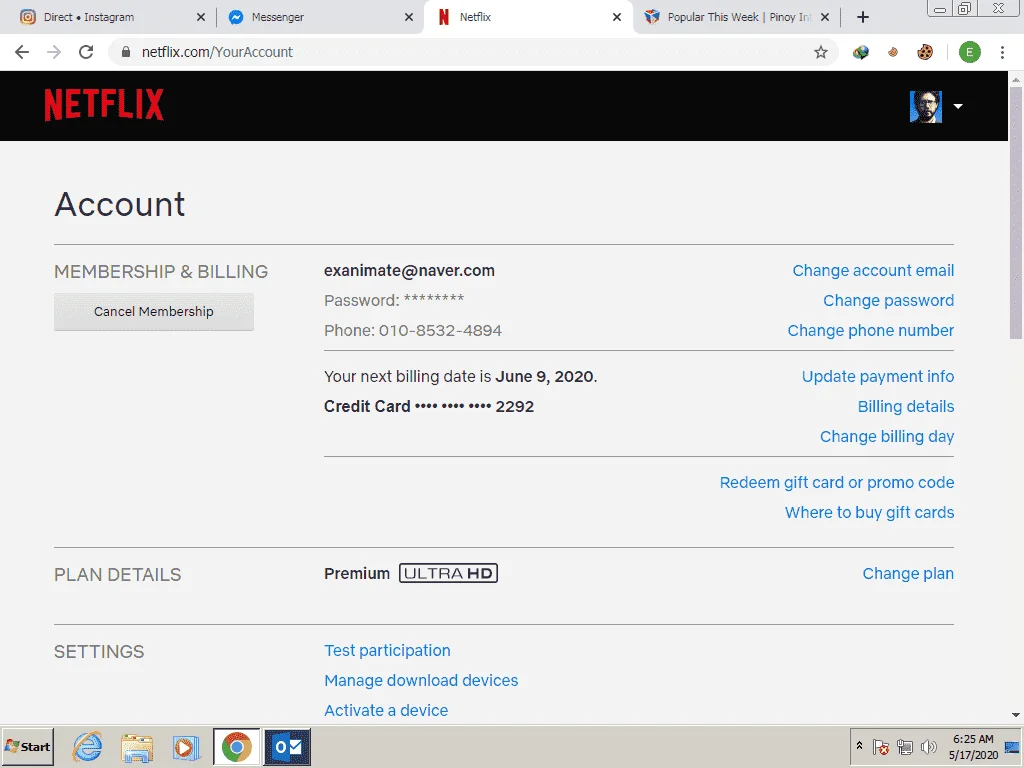Click the site lock icon

(126, 52)
